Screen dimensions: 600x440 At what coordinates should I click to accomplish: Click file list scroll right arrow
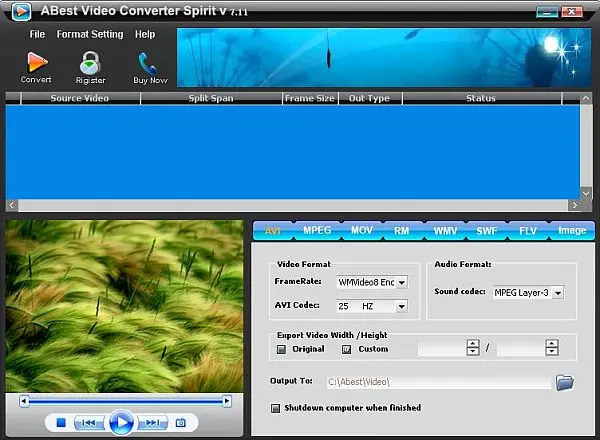point(574,205)
